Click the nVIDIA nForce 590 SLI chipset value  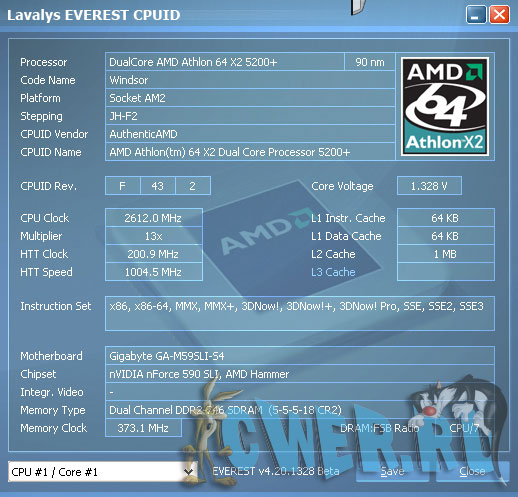coord(300,374)
